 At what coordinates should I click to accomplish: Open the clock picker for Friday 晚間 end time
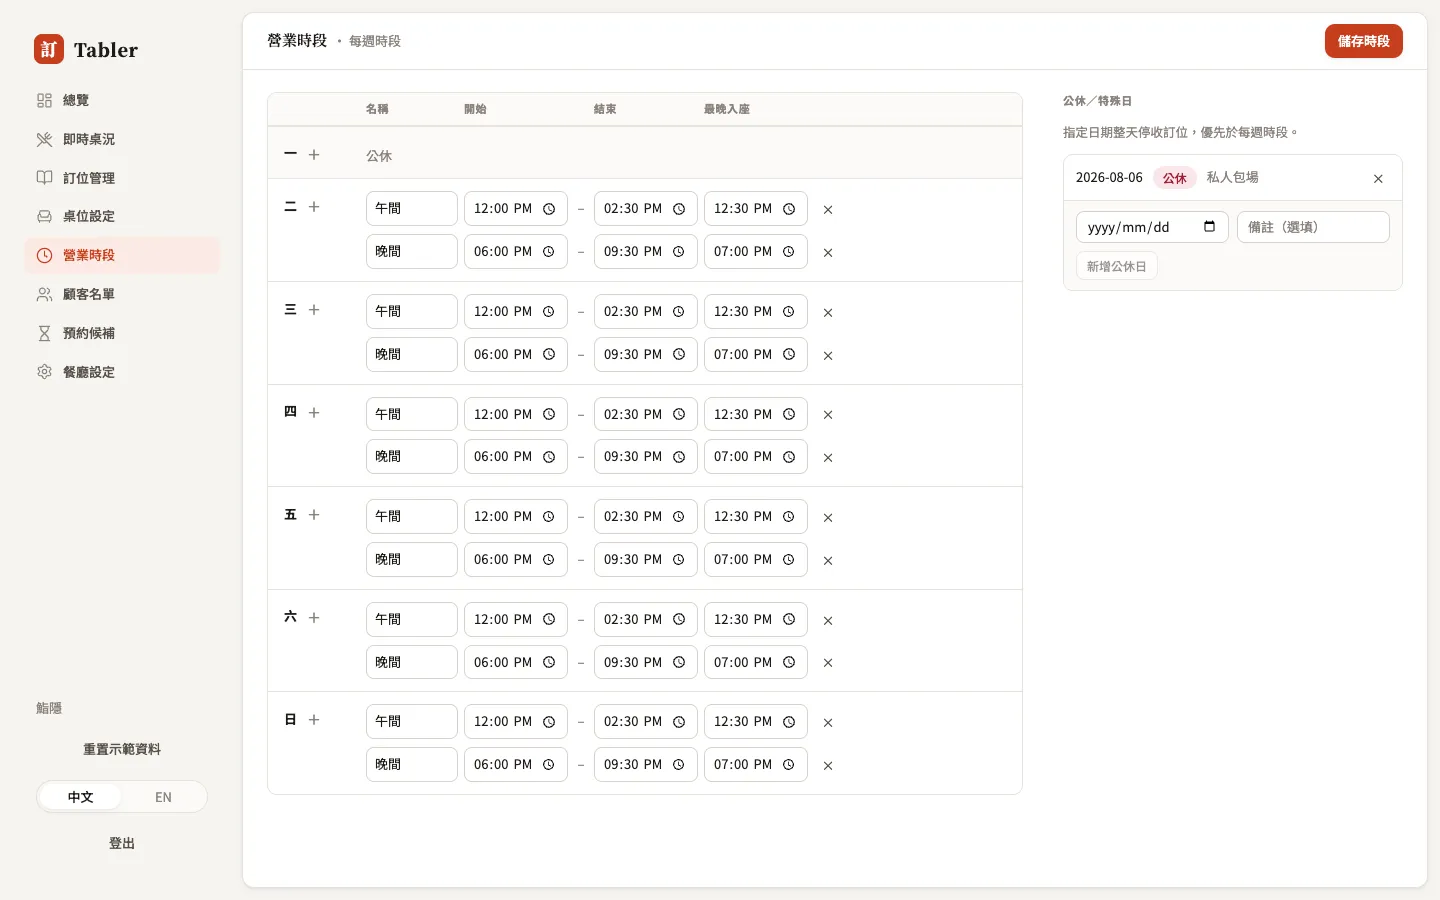tap(679, 560)
